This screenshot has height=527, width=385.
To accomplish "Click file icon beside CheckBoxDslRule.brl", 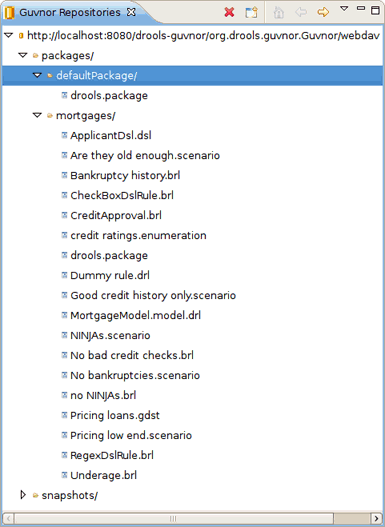I will 64,195.
